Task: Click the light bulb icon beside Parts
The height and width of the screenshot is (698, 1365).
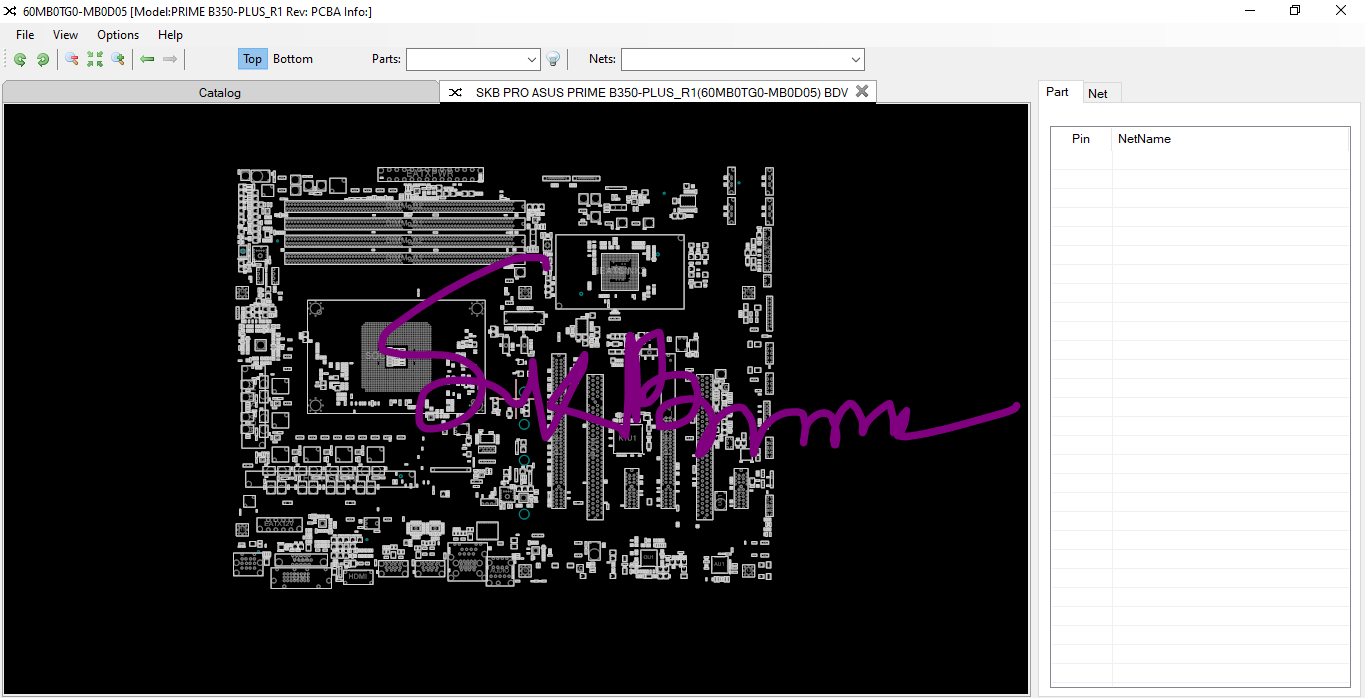Action: point(553,60)
